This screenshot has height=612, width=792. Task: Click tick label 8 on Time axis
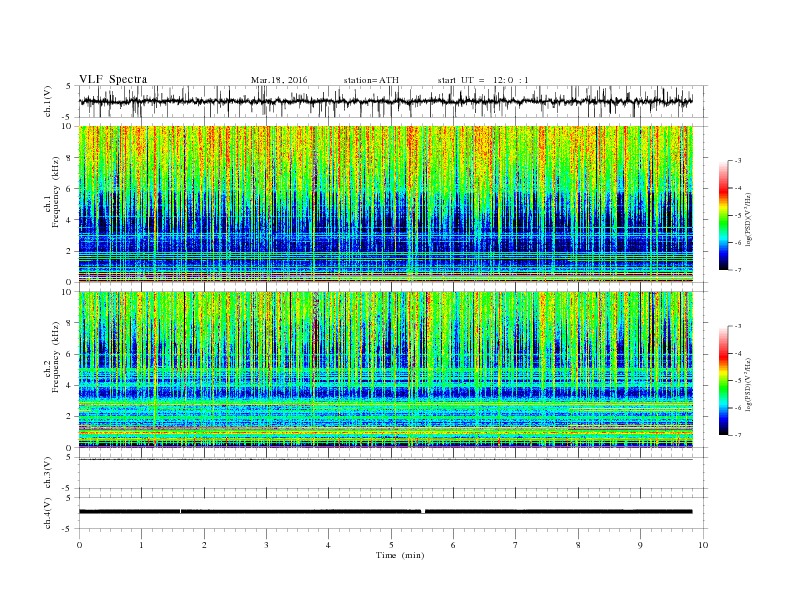coord(578,545)
